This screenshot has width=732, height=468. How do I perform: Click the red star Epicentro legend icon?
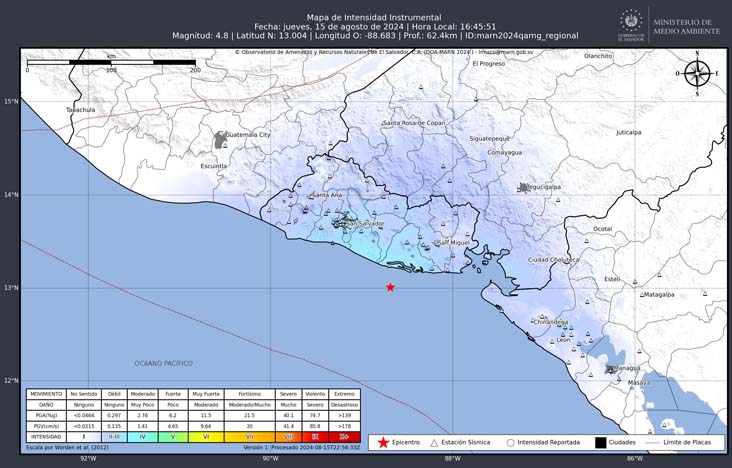coord(382,442)
